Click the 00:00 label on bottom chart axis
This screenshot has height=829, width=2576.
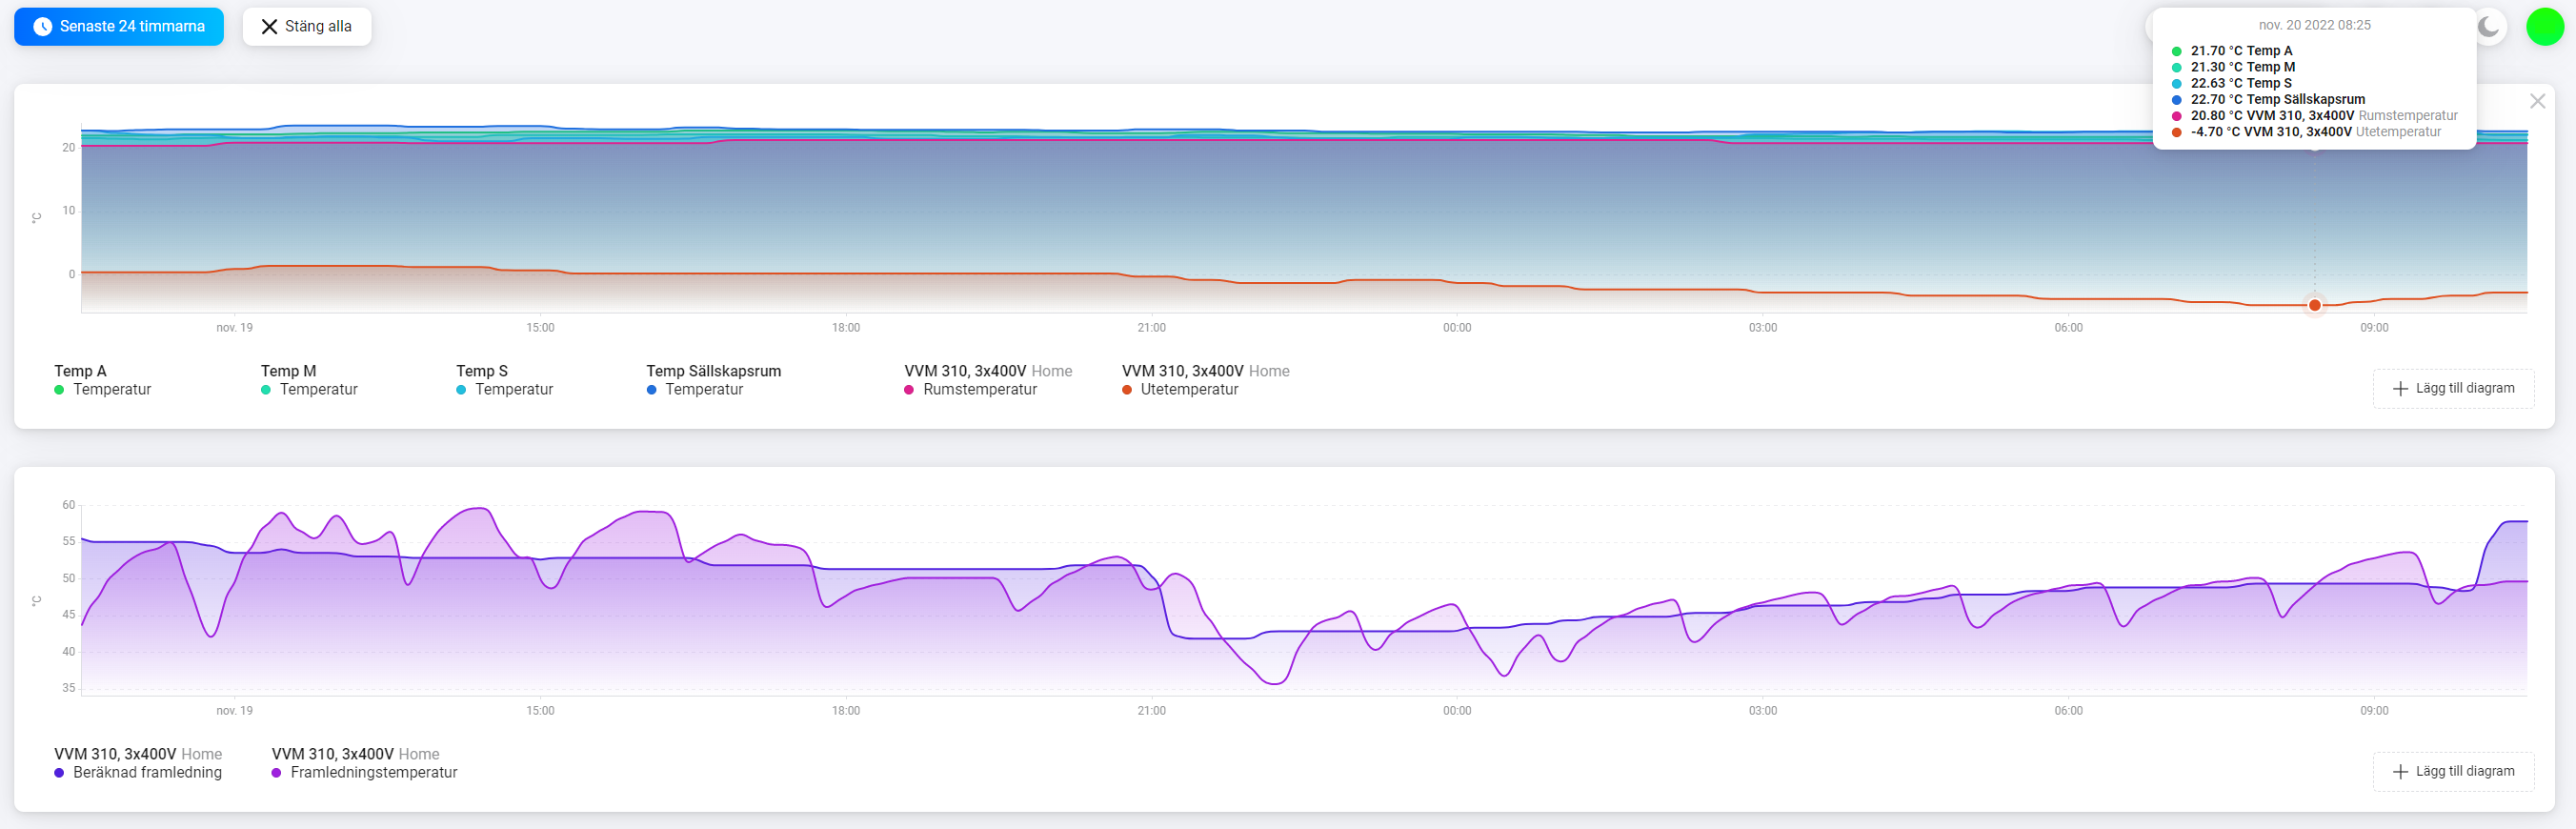coord(1457,711)
